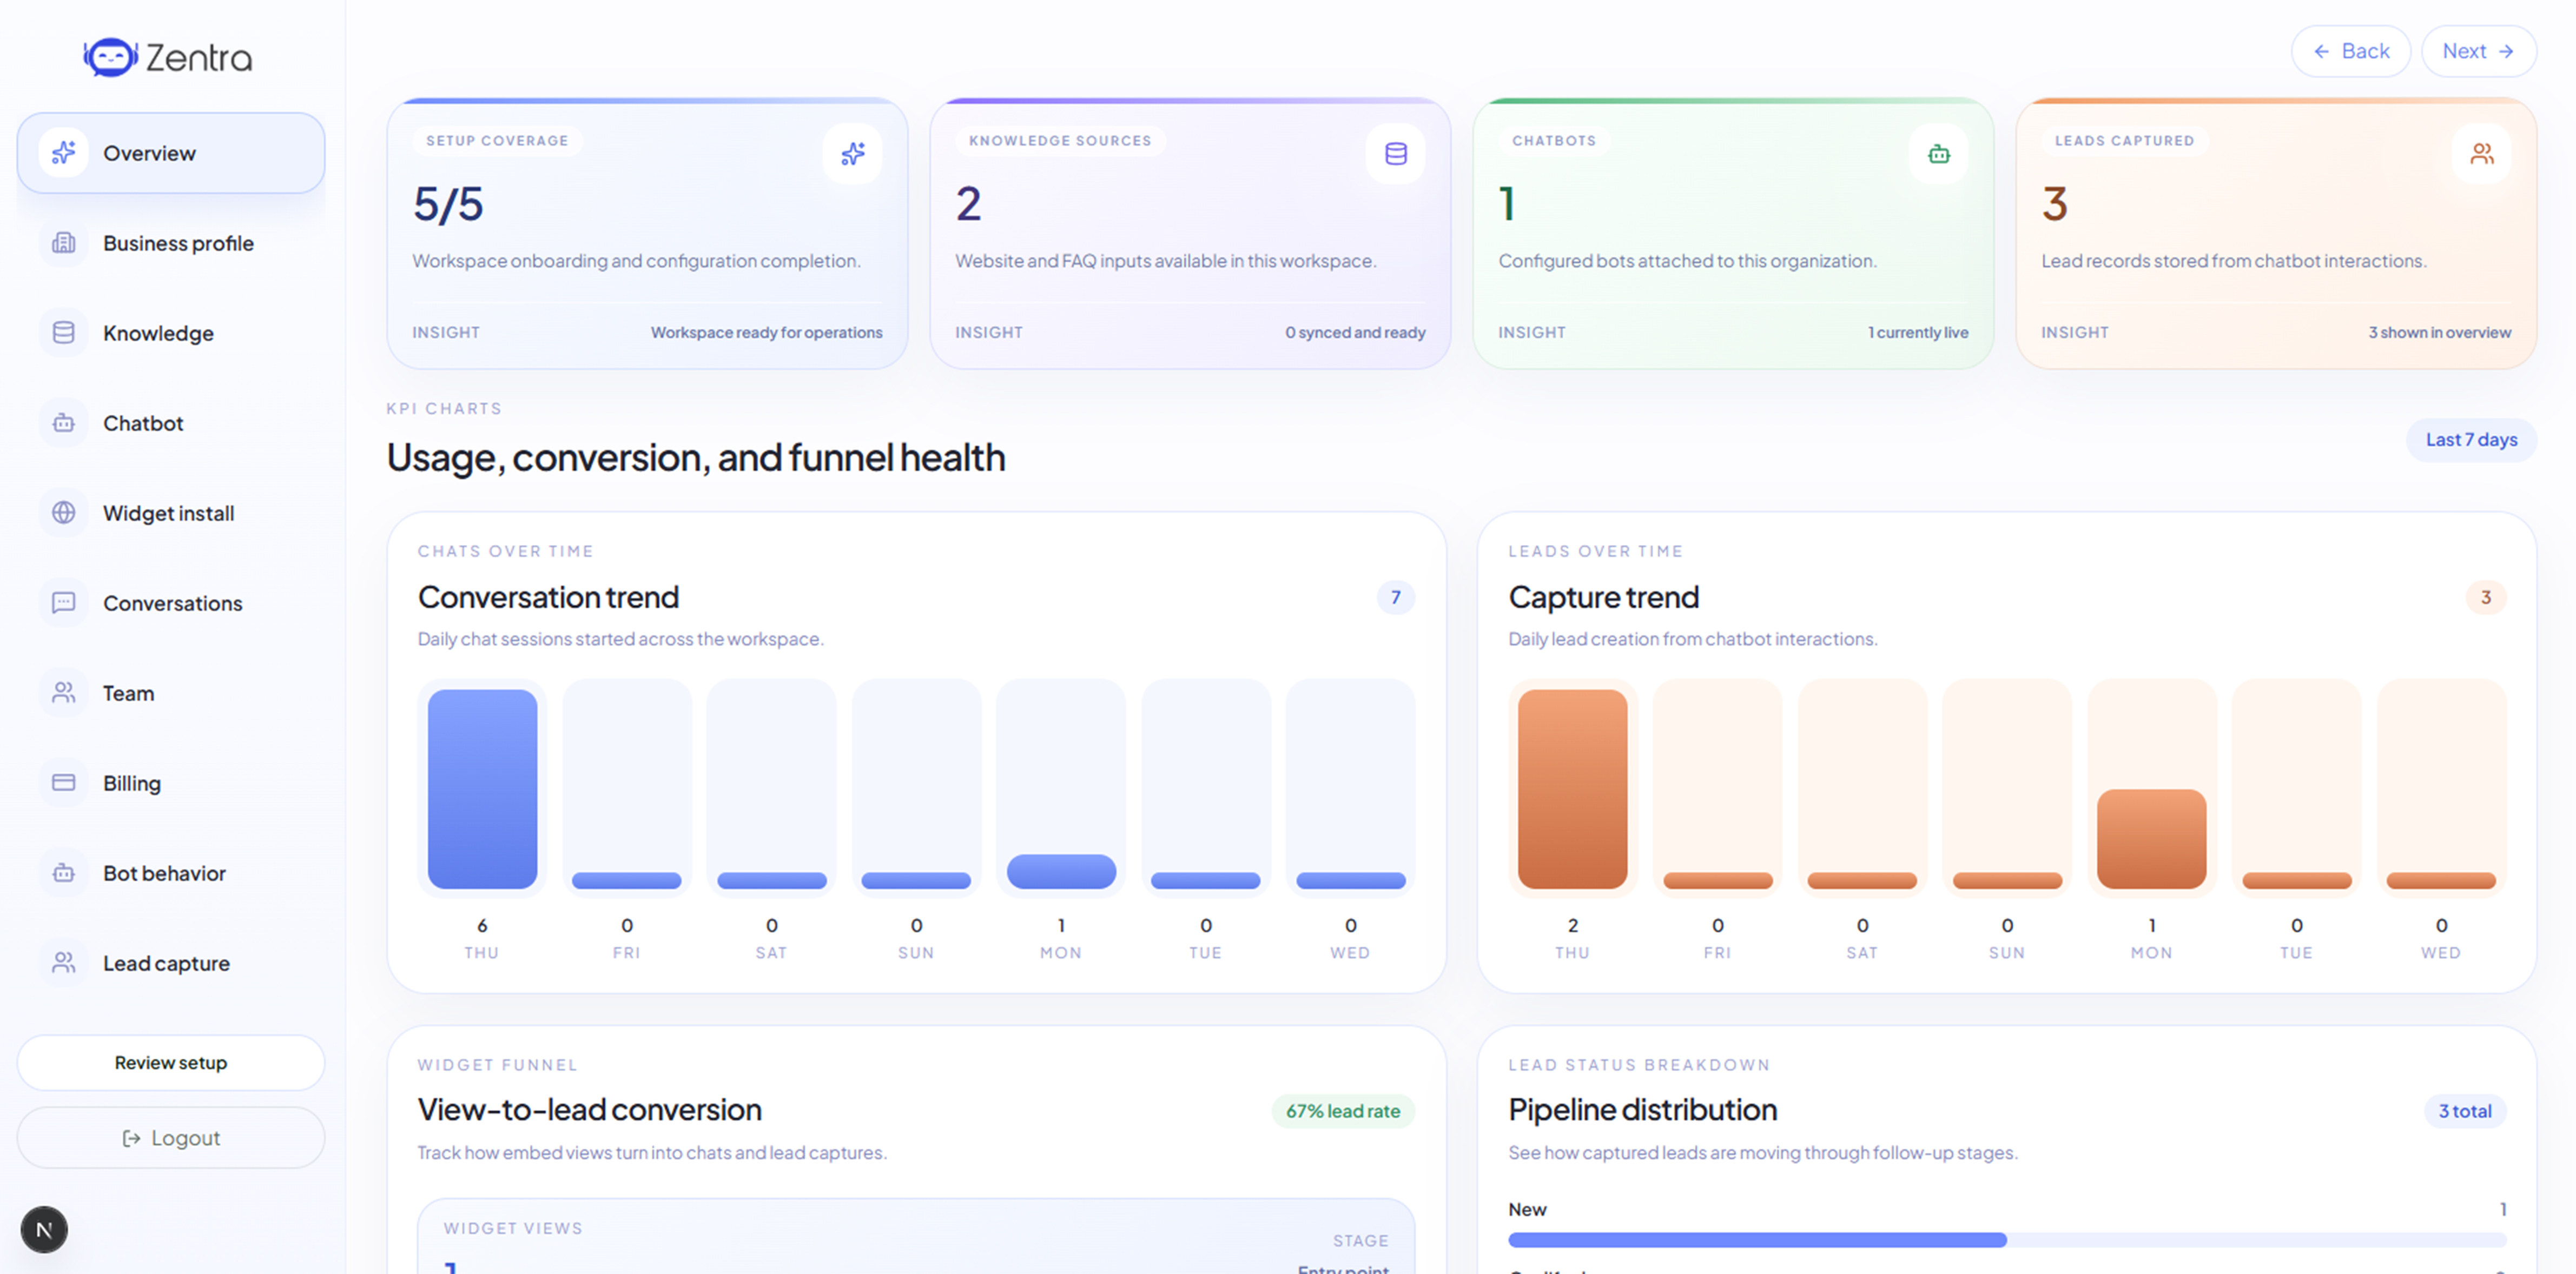
Task: Click the profile avatar at bottom left
Action: coord(43,1230)
